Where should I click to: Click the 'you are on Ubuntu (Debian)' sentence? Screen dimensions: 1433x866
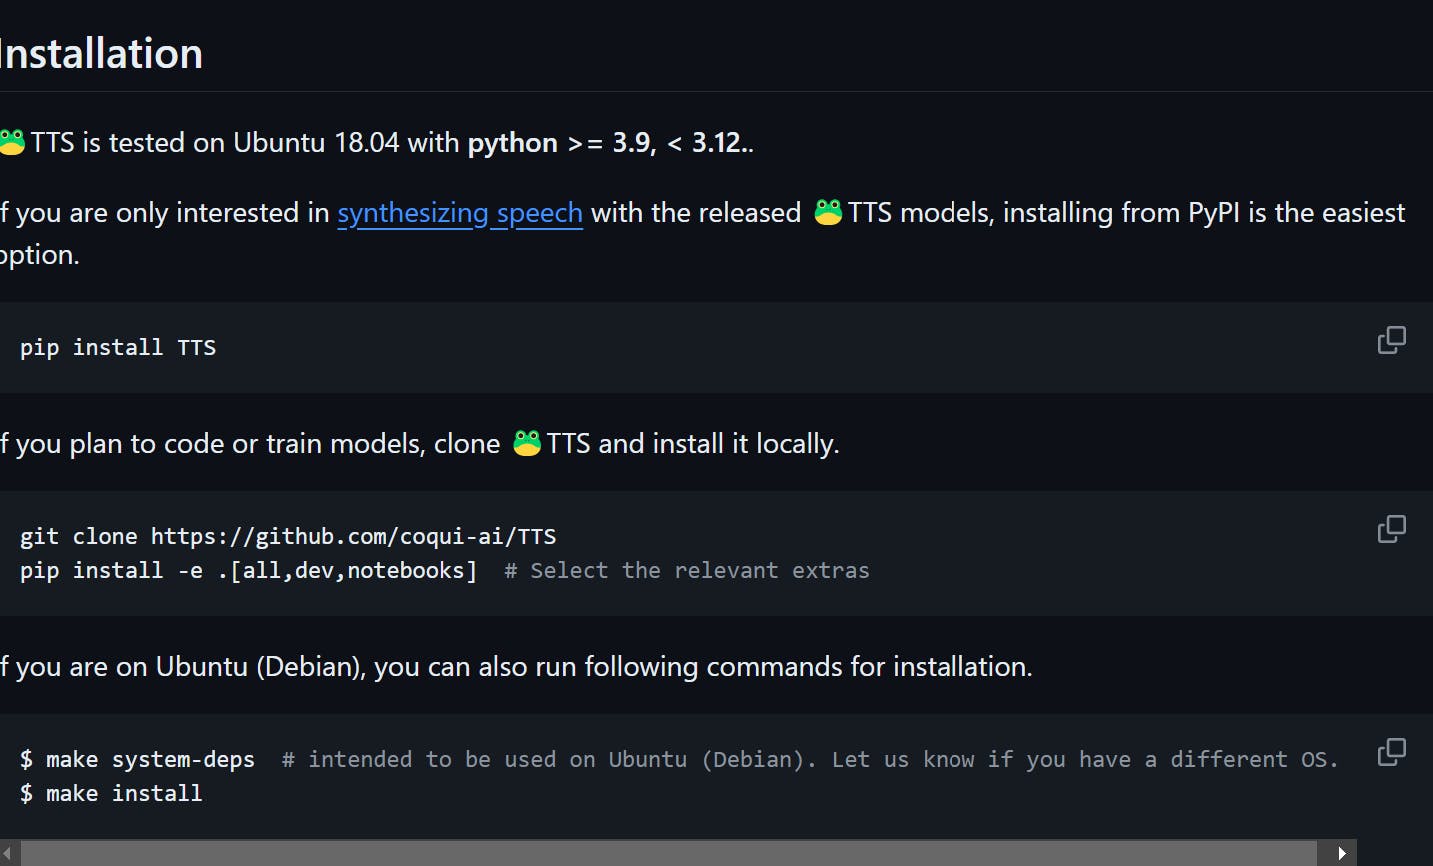(x=516, y=667)
